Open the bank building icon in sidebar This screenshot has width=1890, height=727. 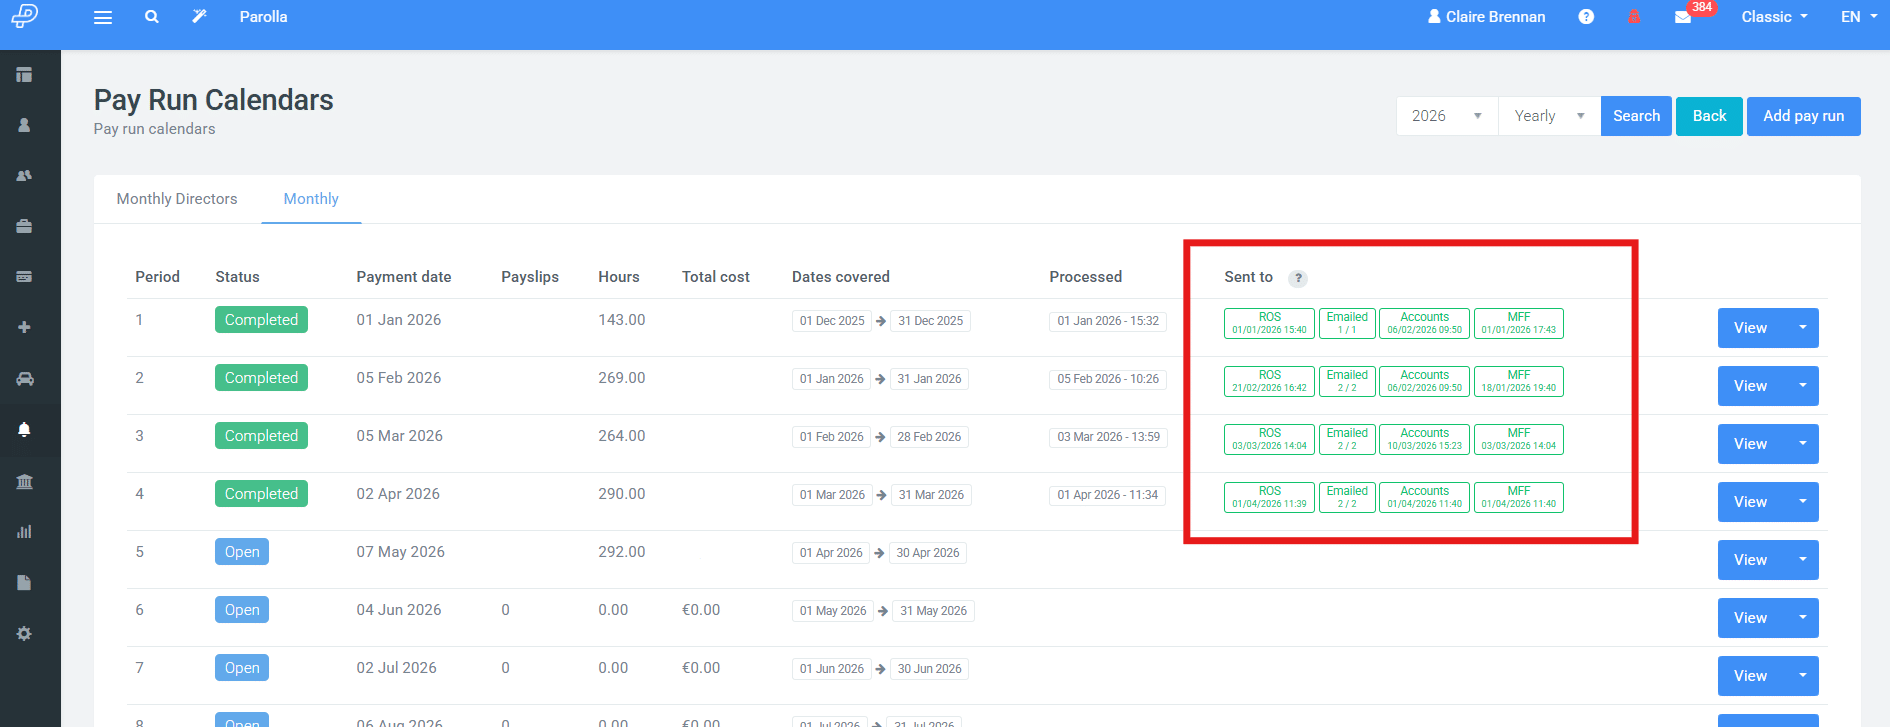(25, 481)
